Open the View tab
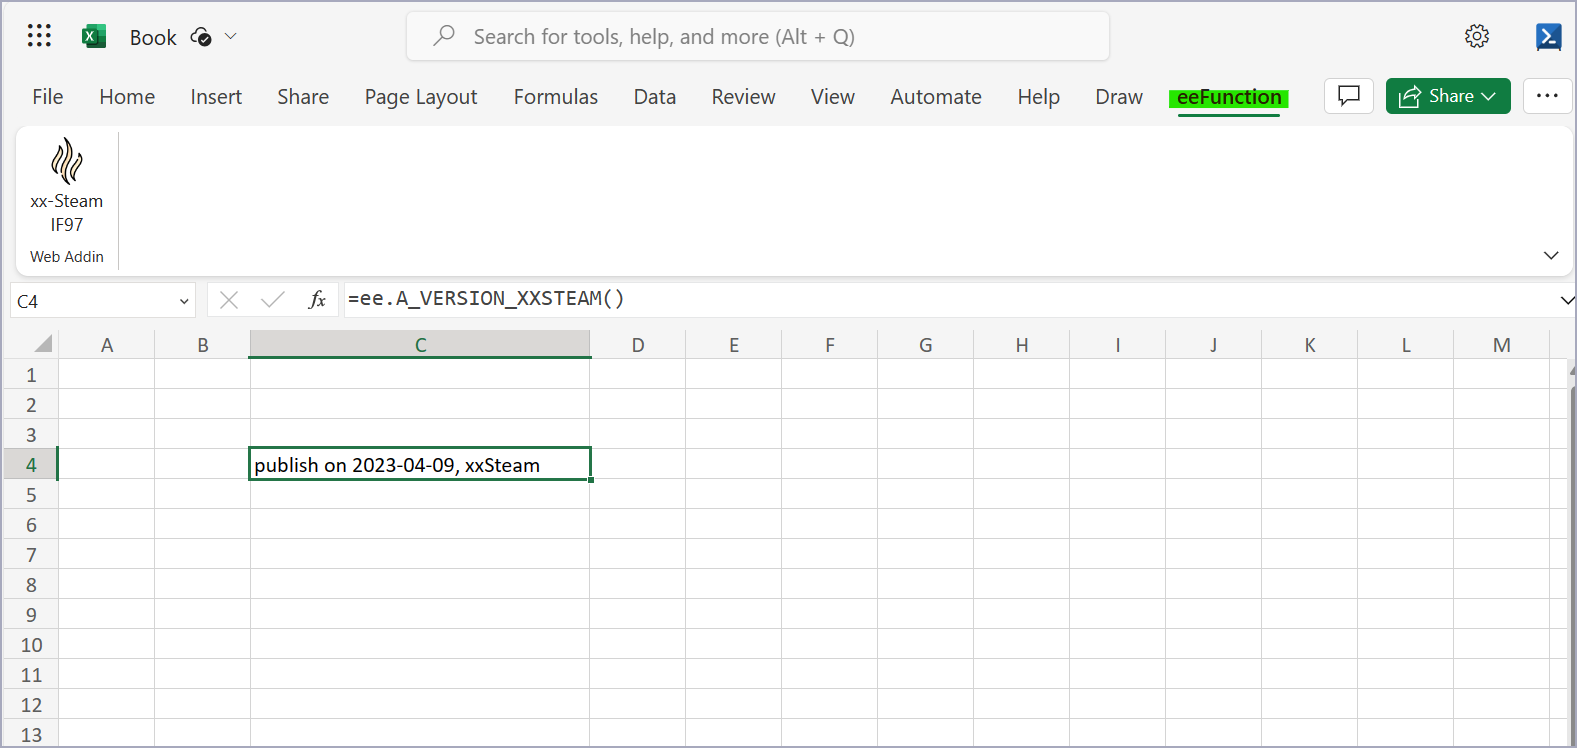The height and width of the screenshot is (748, 1577). (833, 97)
